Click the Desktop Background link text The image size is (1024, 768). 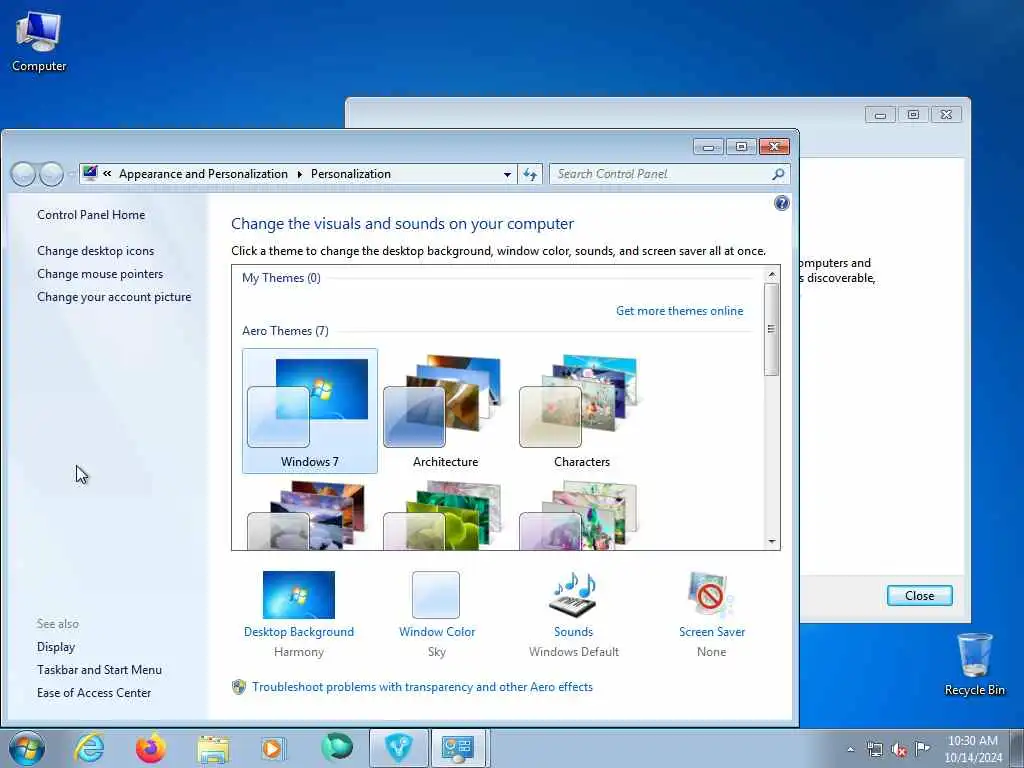point(298,632)
